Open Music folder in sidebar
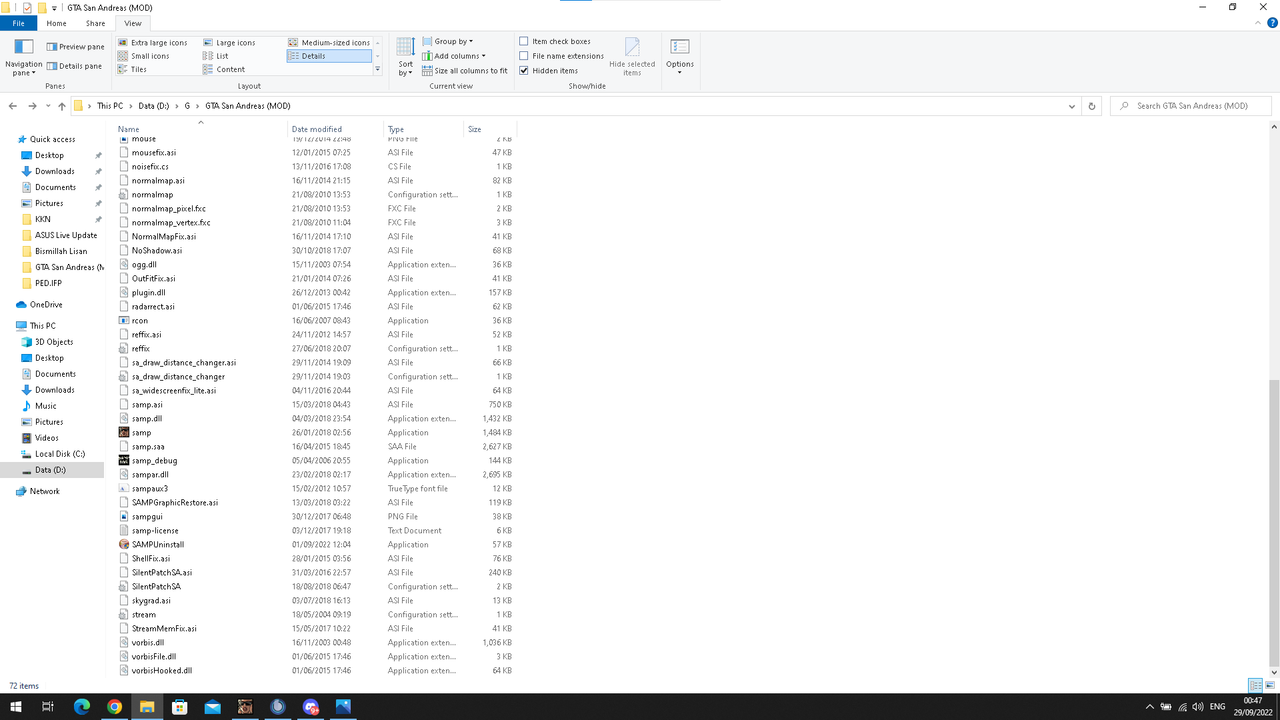1280x720 pixels. (46, 406)
